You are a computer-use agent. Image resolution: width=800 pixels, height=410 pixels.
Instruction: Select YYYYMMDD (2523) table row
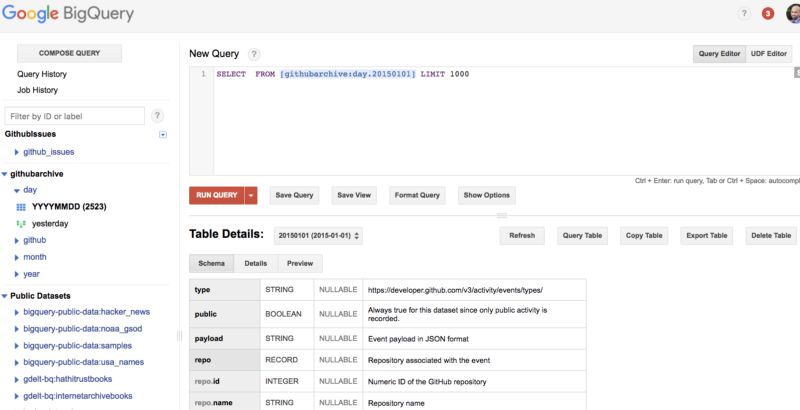pos(69,207)
